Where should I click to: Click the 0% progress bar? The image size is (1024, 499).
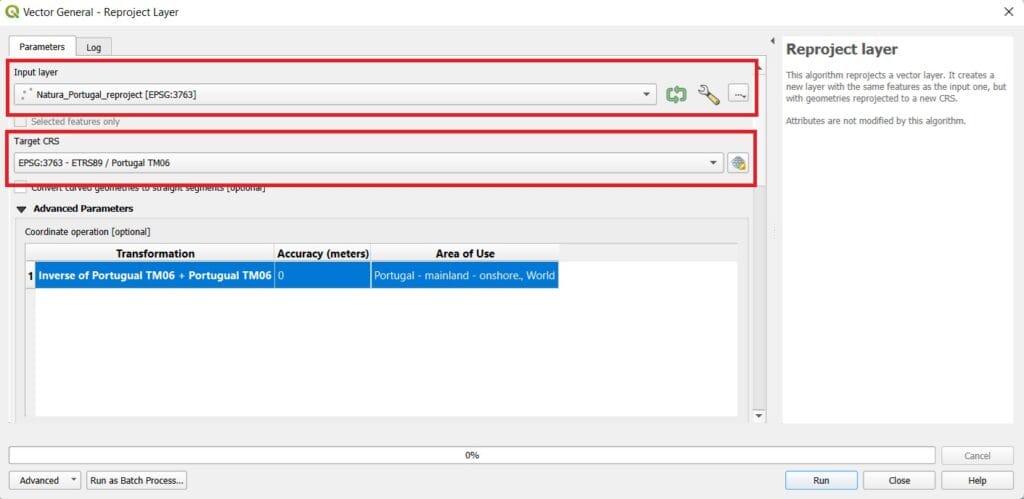click(472, 455)
